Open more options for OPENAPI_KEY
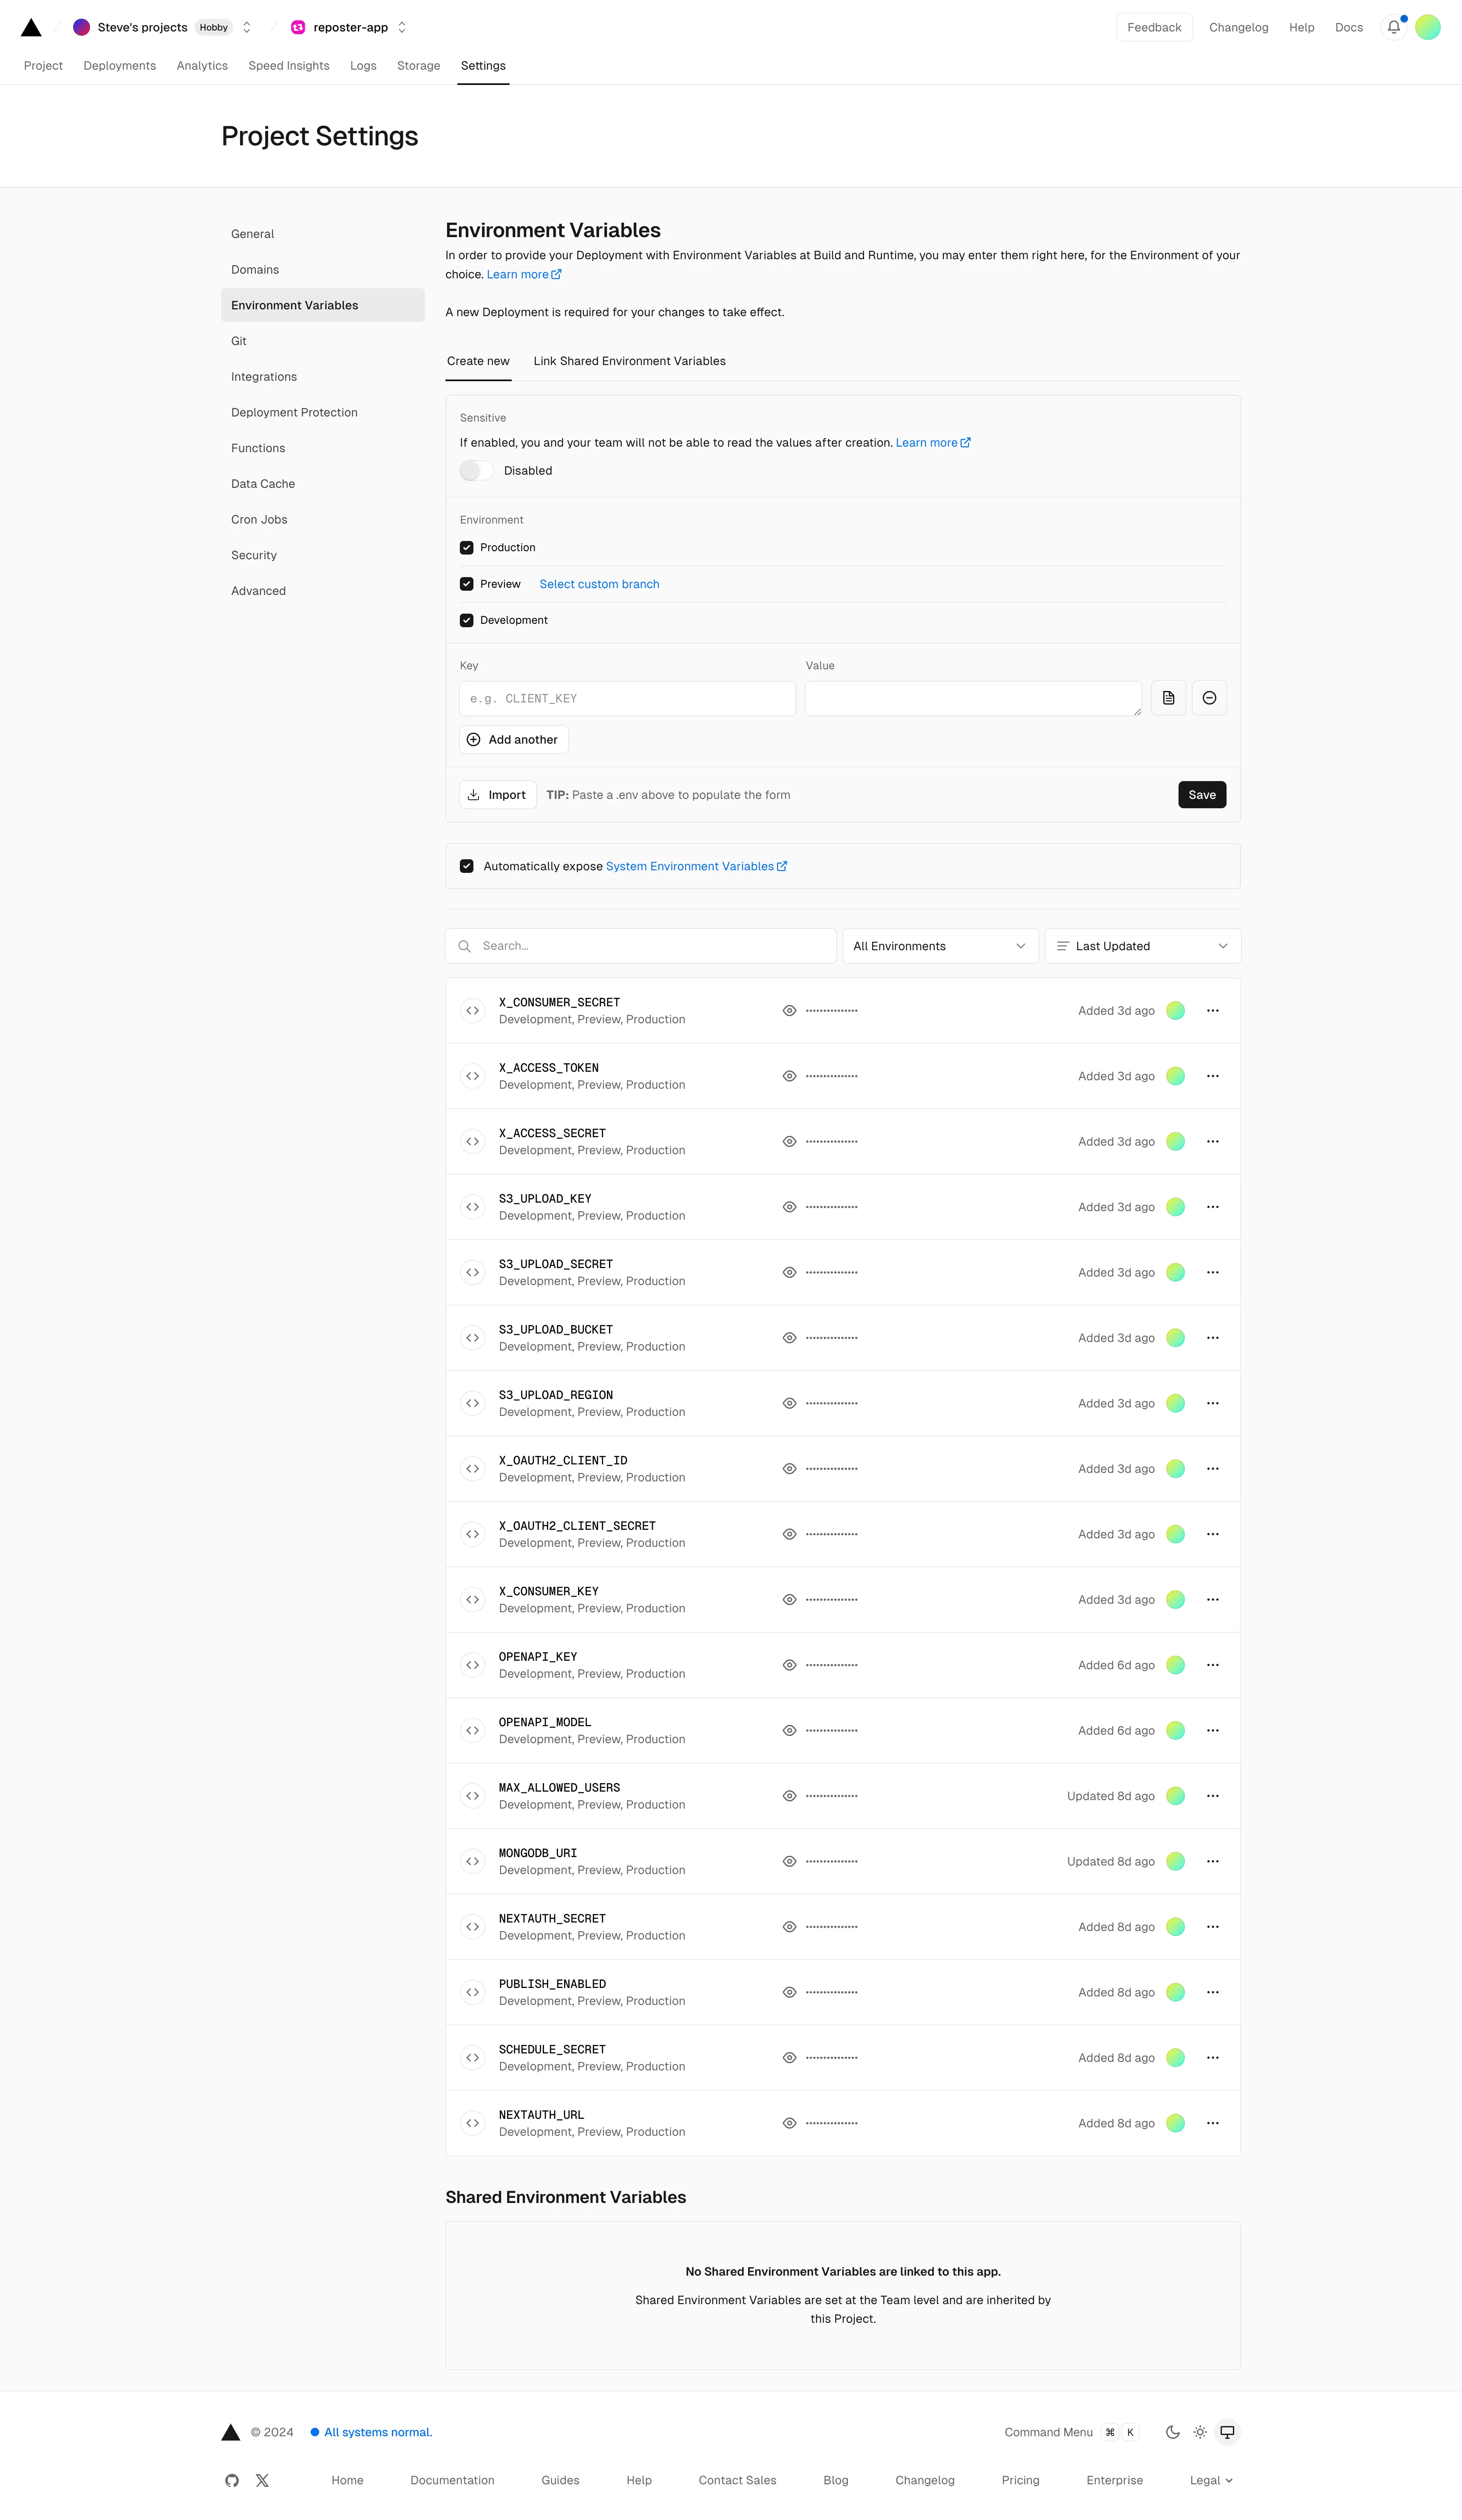 pos(1213,1665)
